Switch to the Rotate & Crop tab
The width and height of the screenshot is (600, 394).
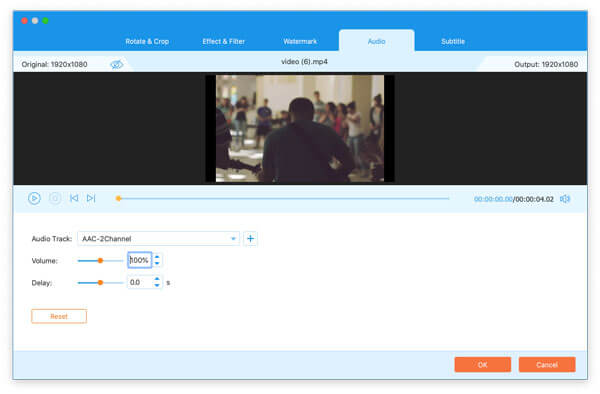[147, 41]
